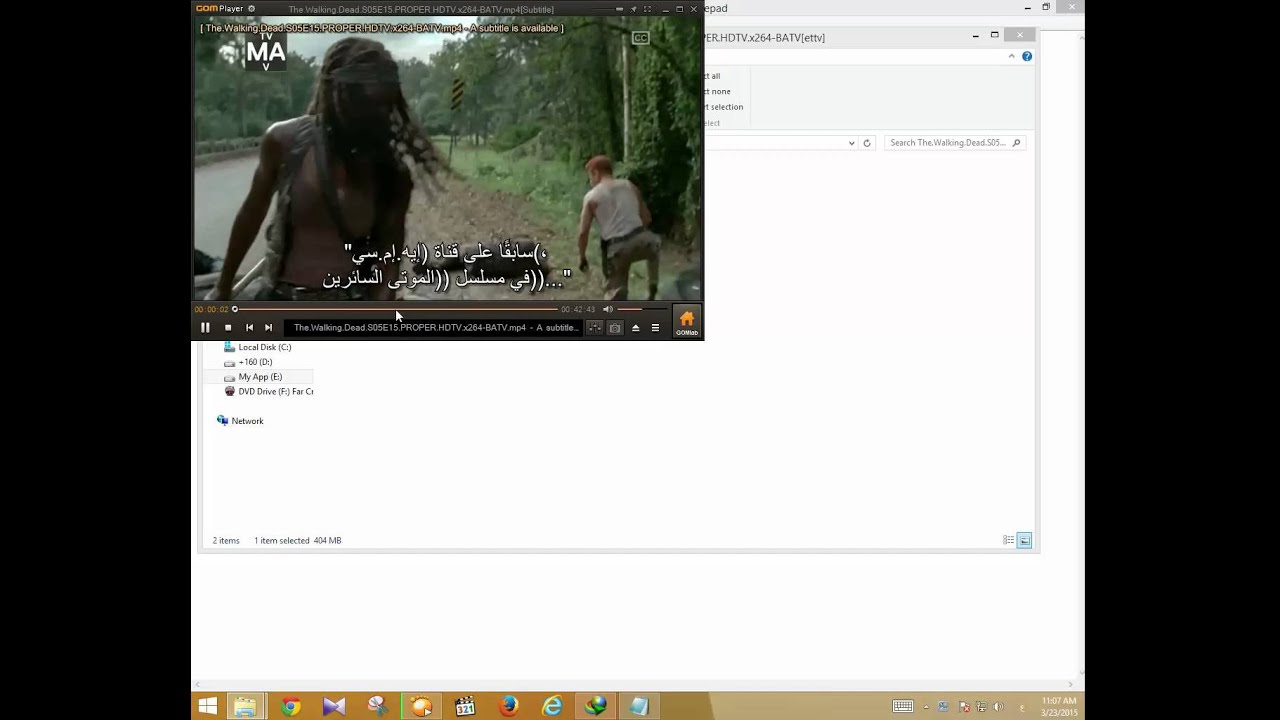Open the GOM Player playlist icon
This screenshot has height=720, width=1280.
[655, 328]
